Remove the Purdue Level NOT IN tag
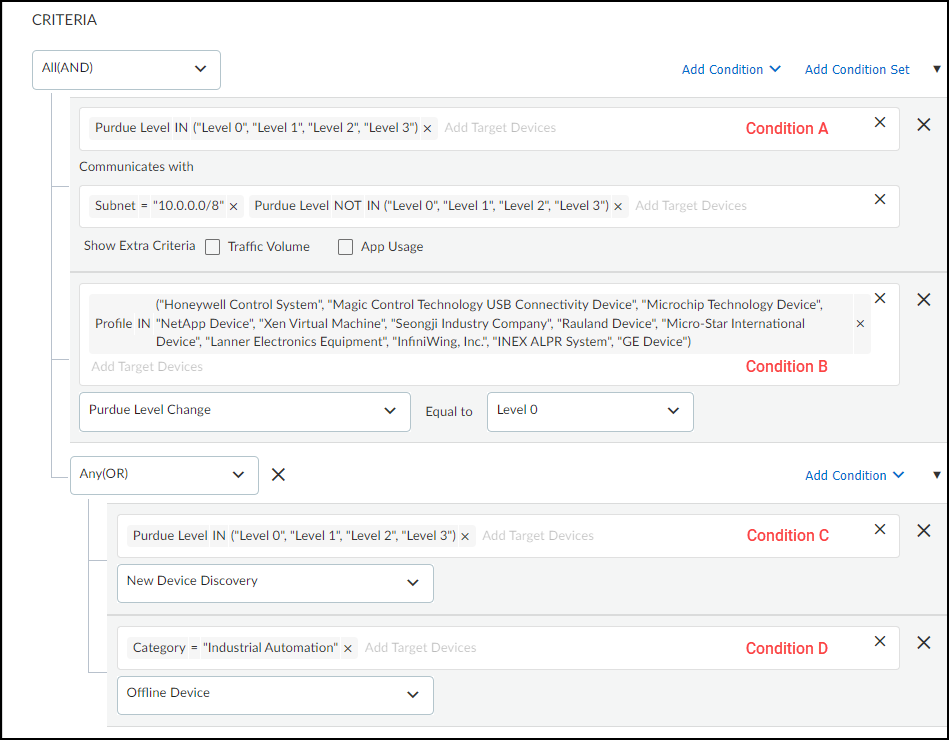Screen dimensions: 949x740 click(x=618, y=206)
